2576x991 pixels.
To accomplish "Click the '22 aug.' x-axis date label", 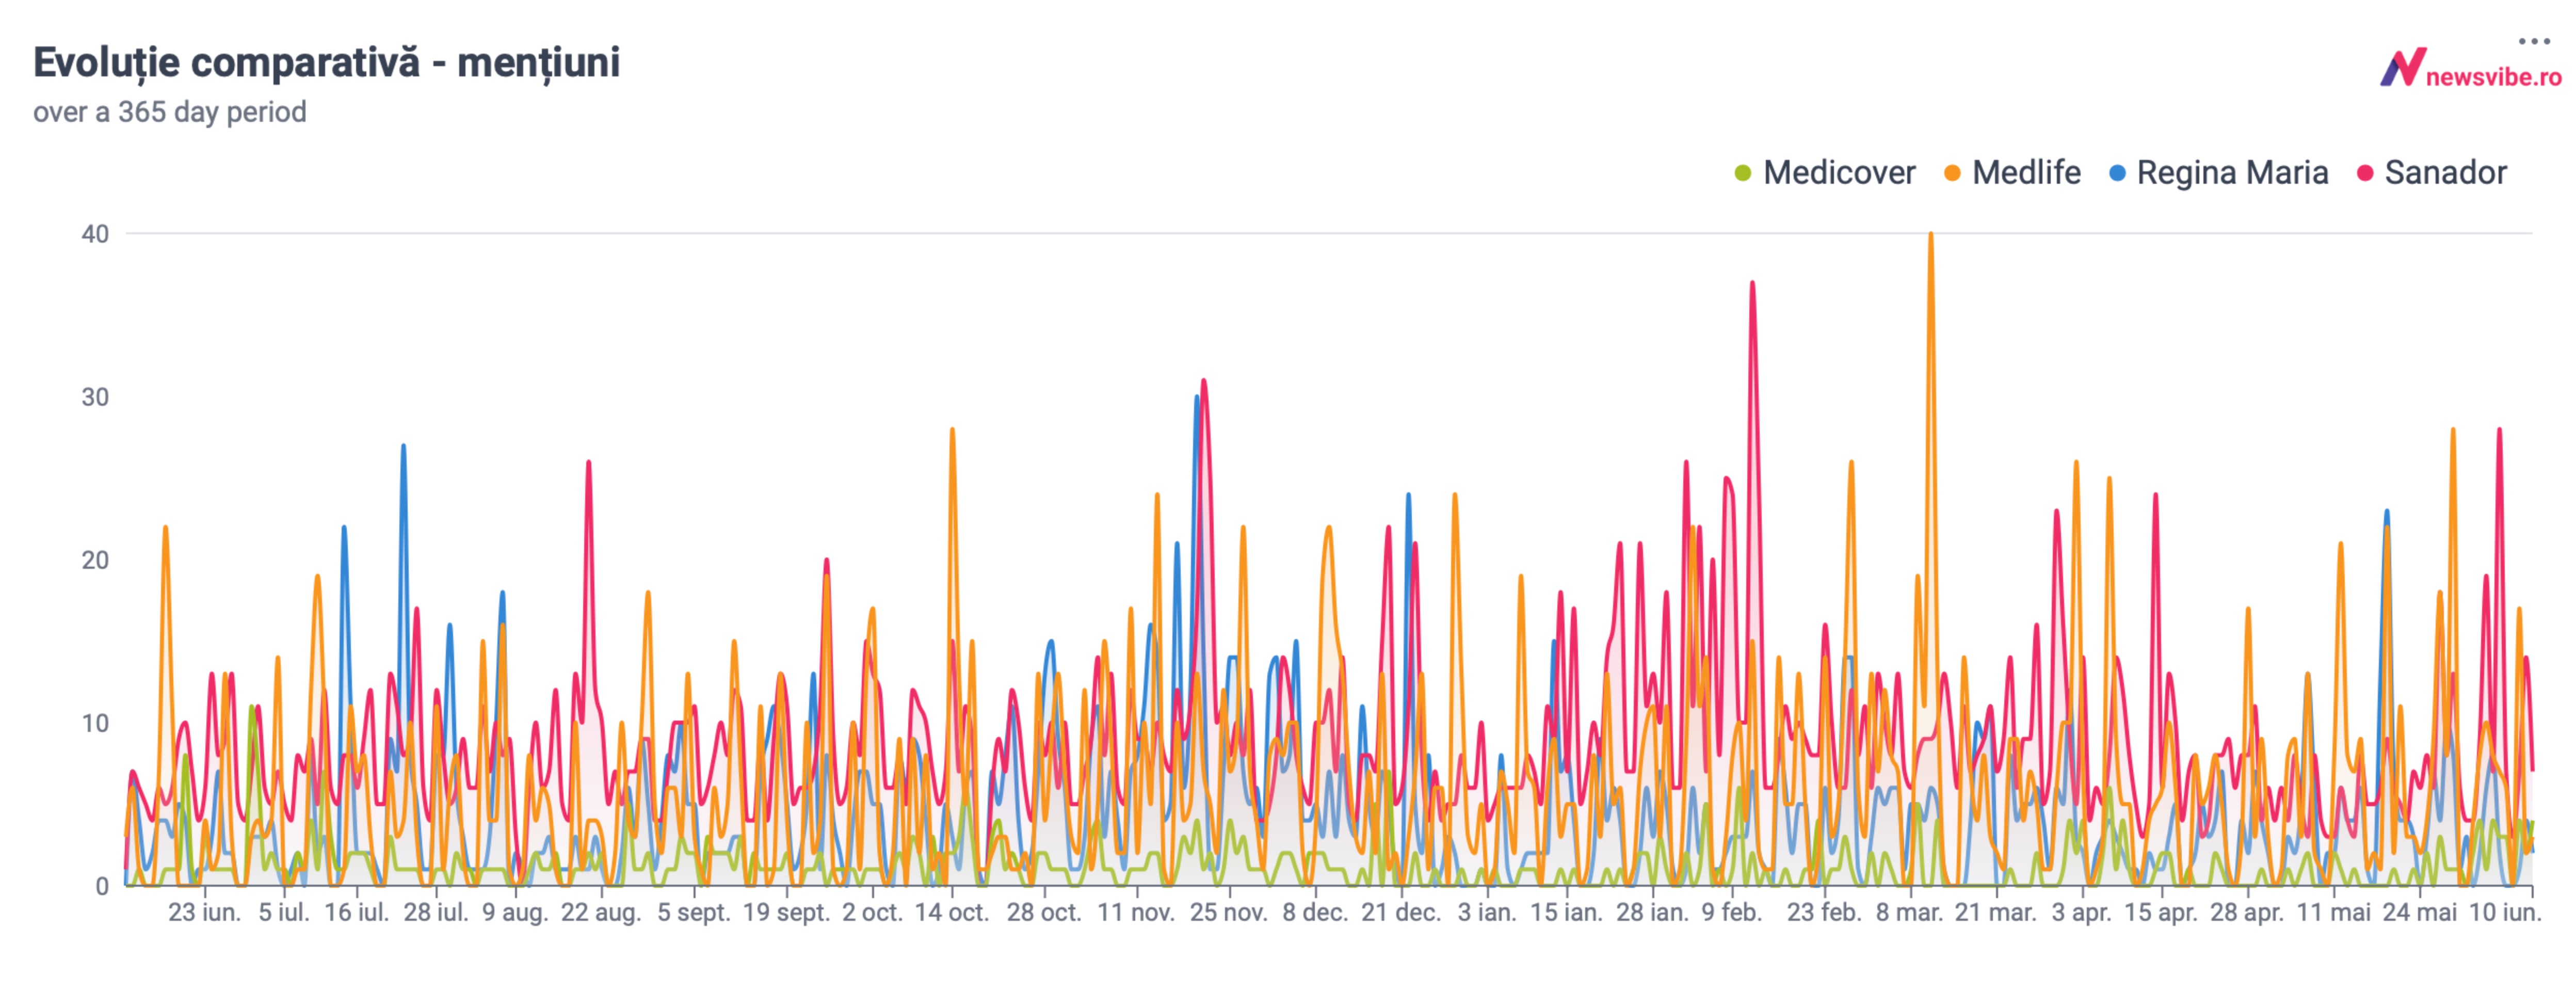I will [x=601, y=913].
